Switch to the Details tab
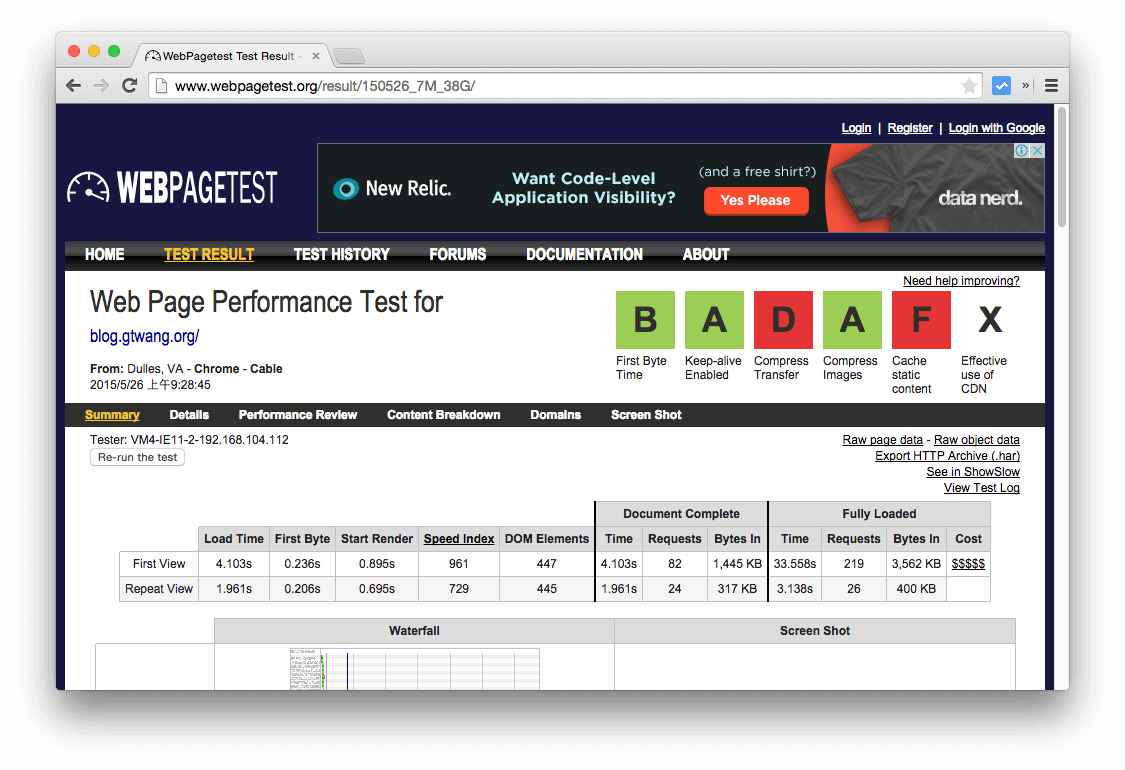Screen dimensions: 1125x770 189,414
